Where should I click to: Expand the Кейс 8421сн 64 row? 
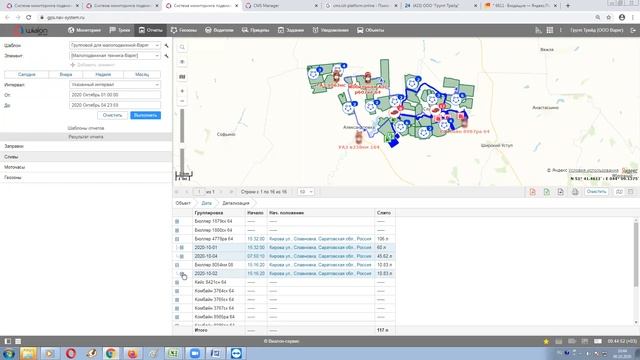(177, 282)
